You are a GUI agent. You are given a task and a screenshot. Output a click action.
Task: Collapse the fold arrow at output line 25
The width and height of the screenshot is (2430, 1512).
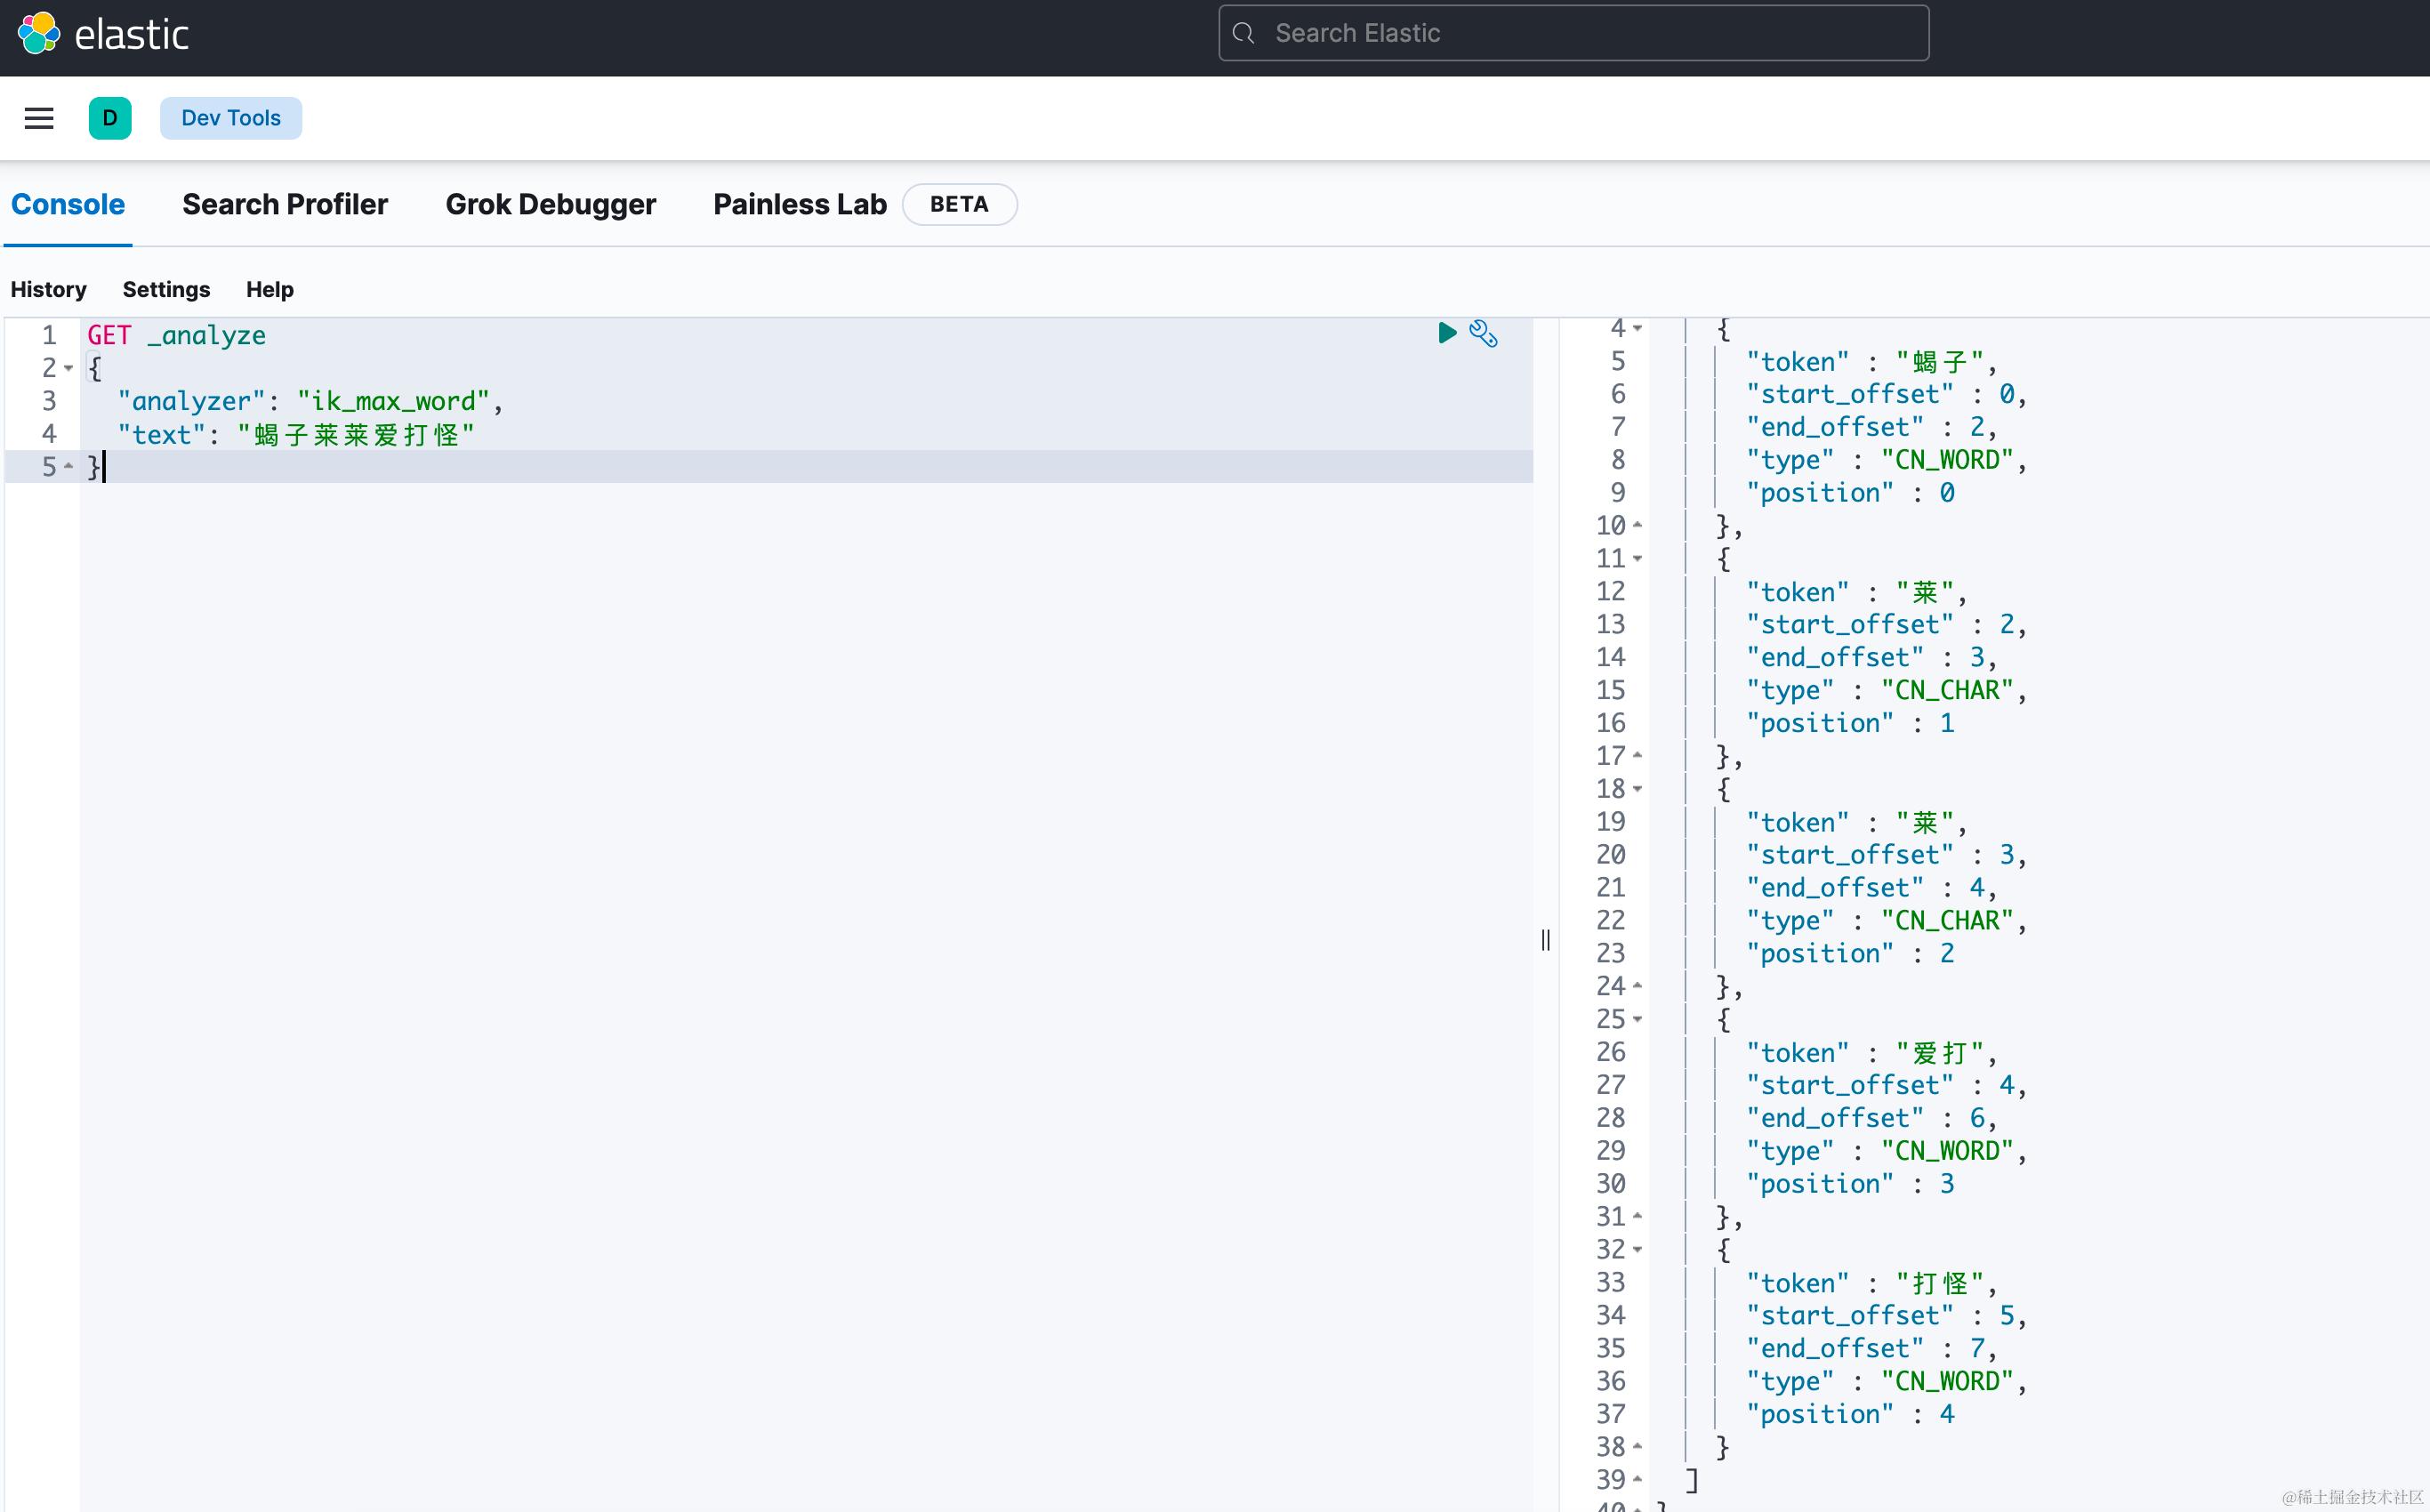(x=1637, y=1019)
